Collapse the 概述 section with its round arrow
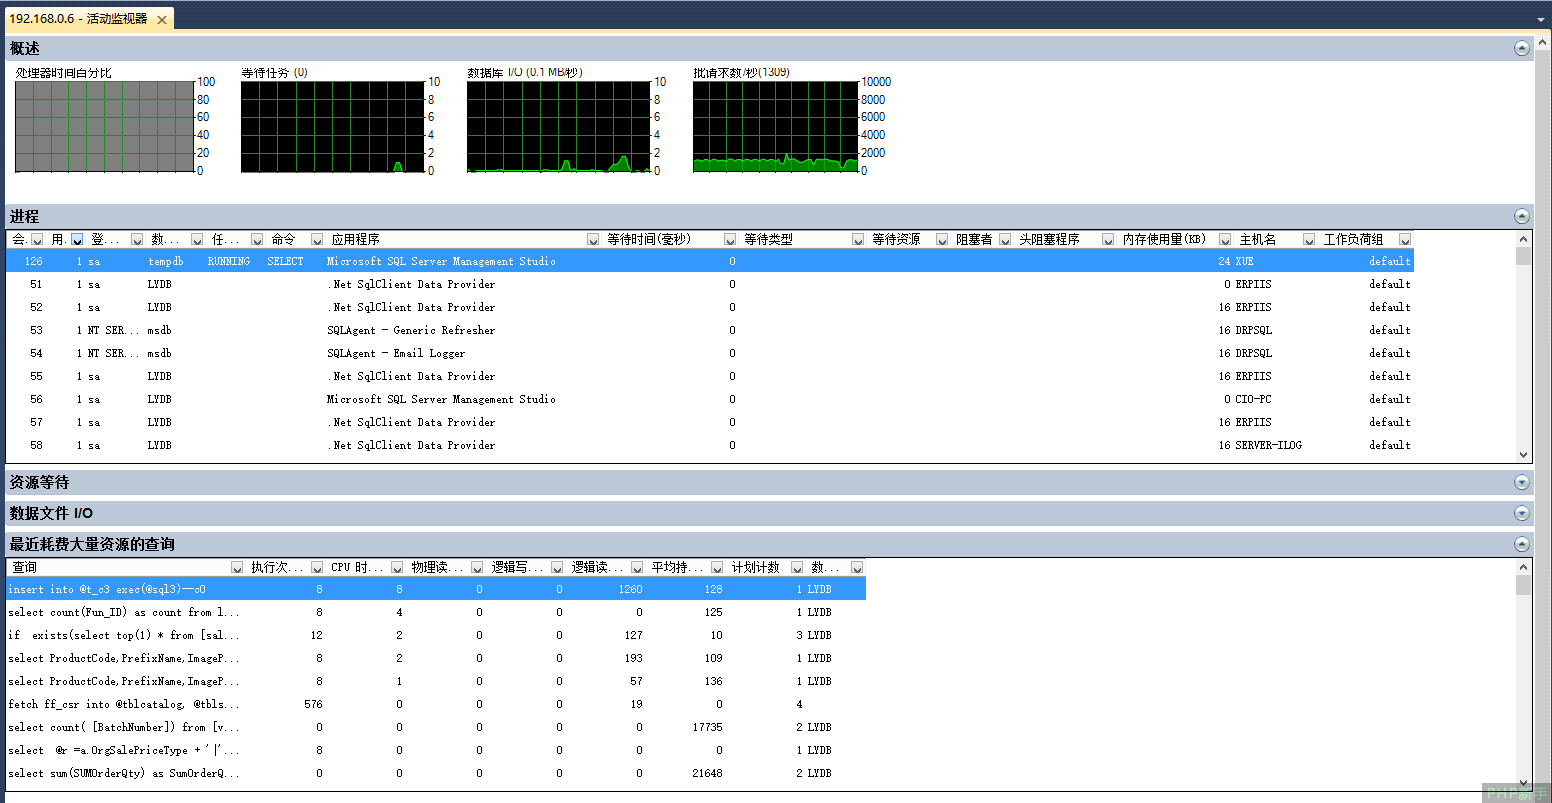The height and width of the screenshot is (803, 1552). coord(1522,48)
